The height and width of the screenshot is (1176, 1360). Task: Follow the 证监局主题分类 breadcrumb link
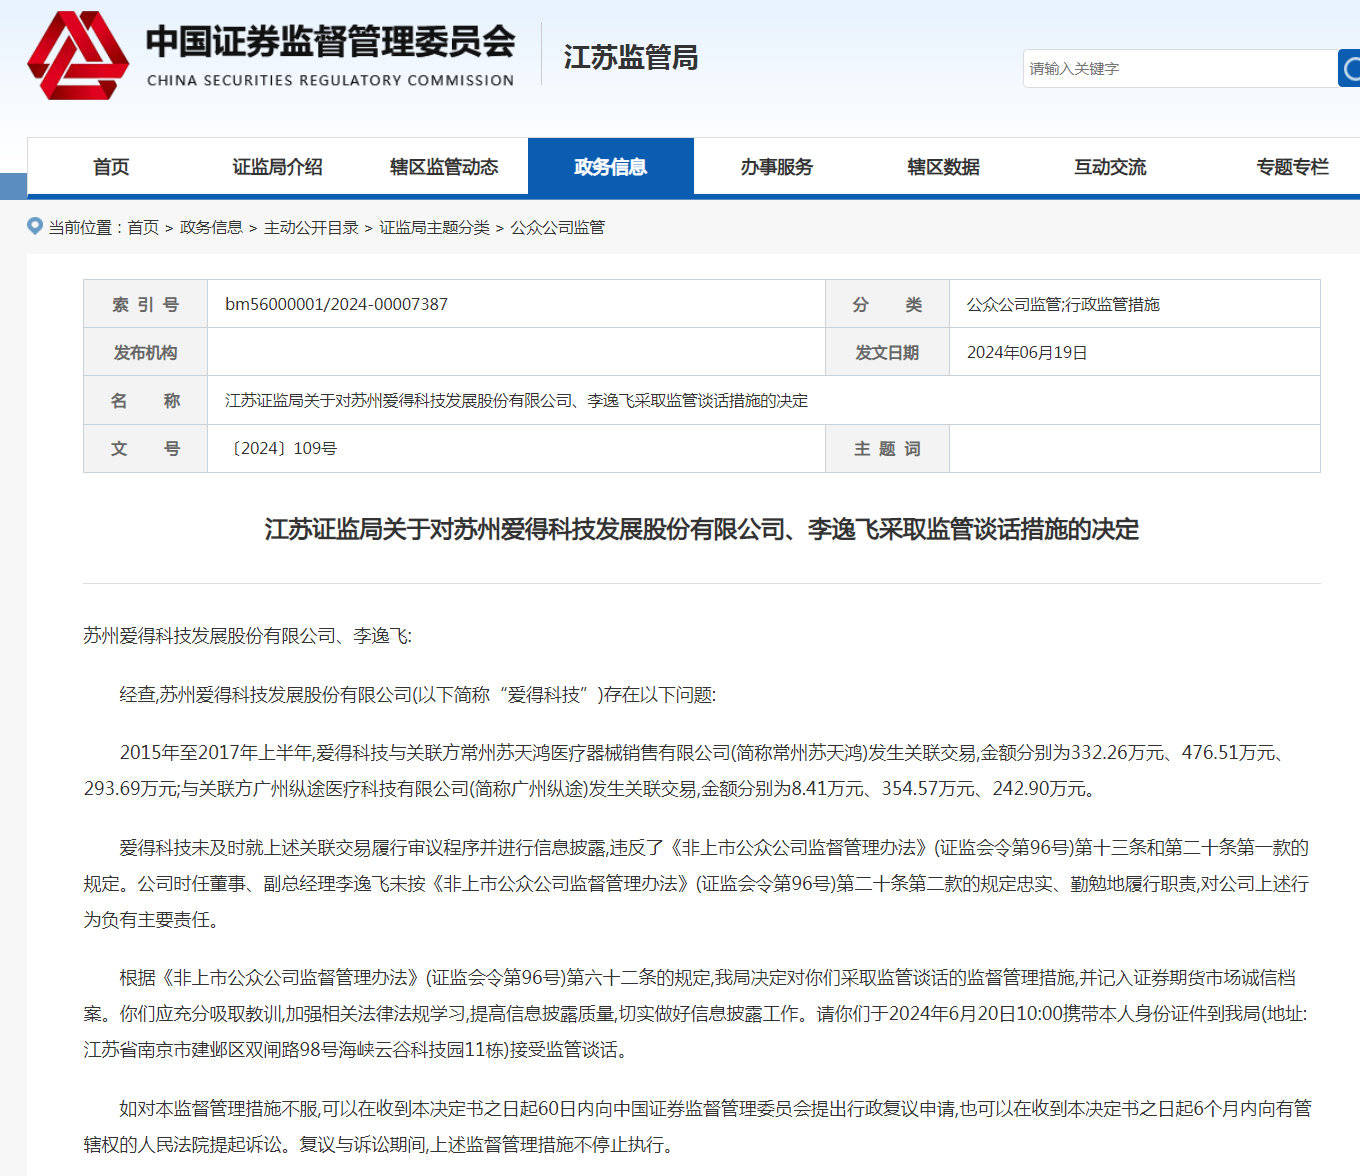pos(434,228)
